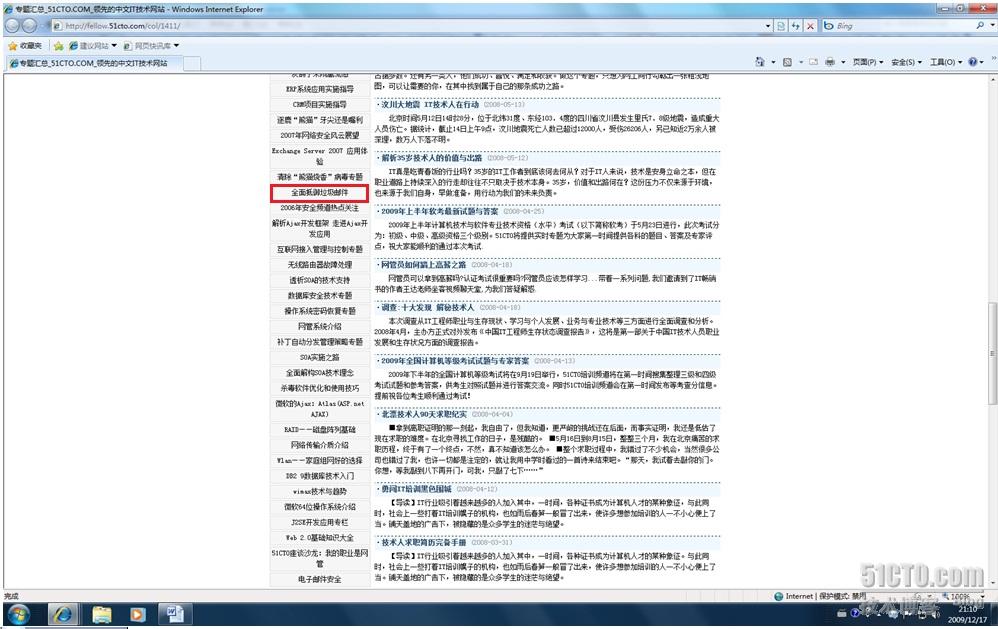Open sidebar link 操作系统密码恢复专题

(320, 311)
